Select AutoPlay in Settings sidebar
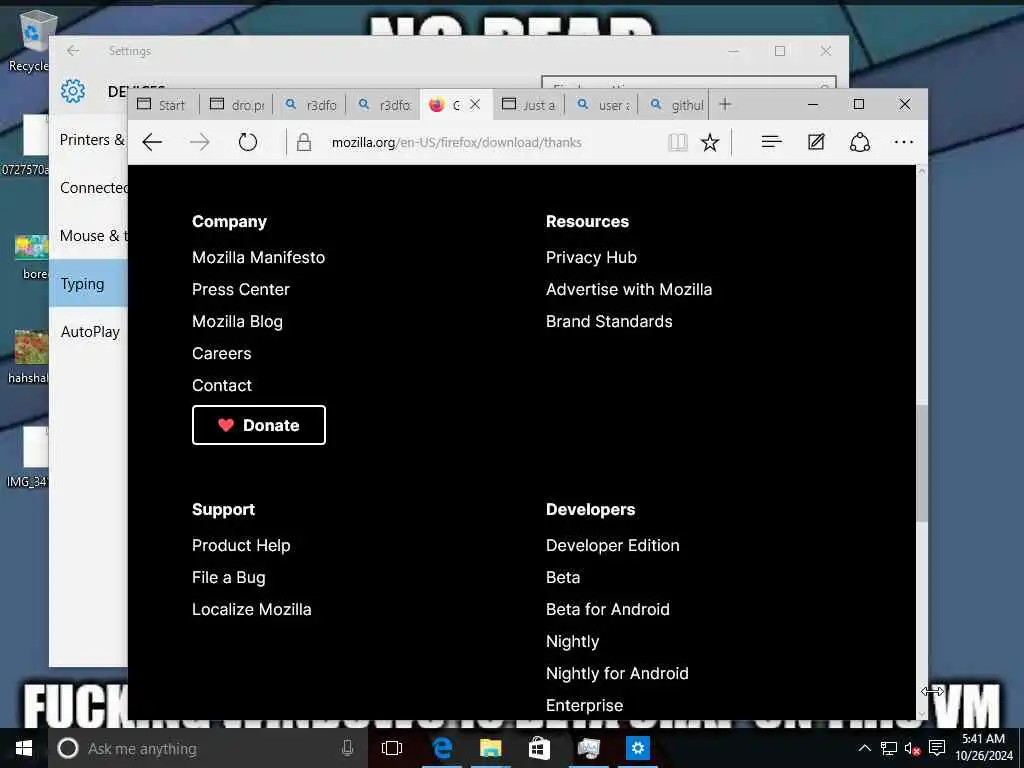Viewport: 1024px width, 768px height. (90, 332)
